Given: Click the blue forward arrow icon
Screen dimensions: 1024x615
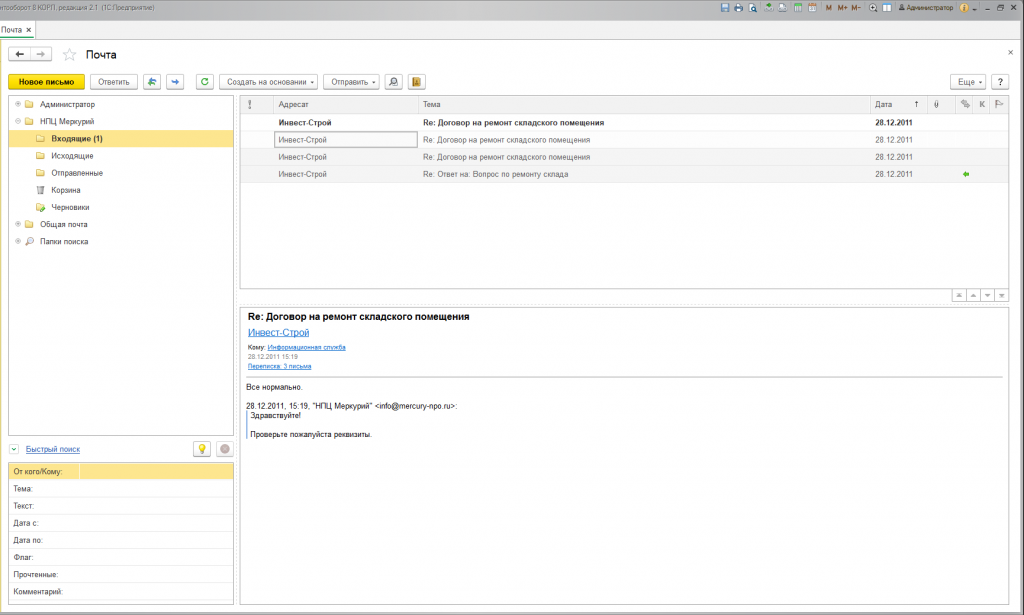Looking at the screenshot, I should 175,82.
